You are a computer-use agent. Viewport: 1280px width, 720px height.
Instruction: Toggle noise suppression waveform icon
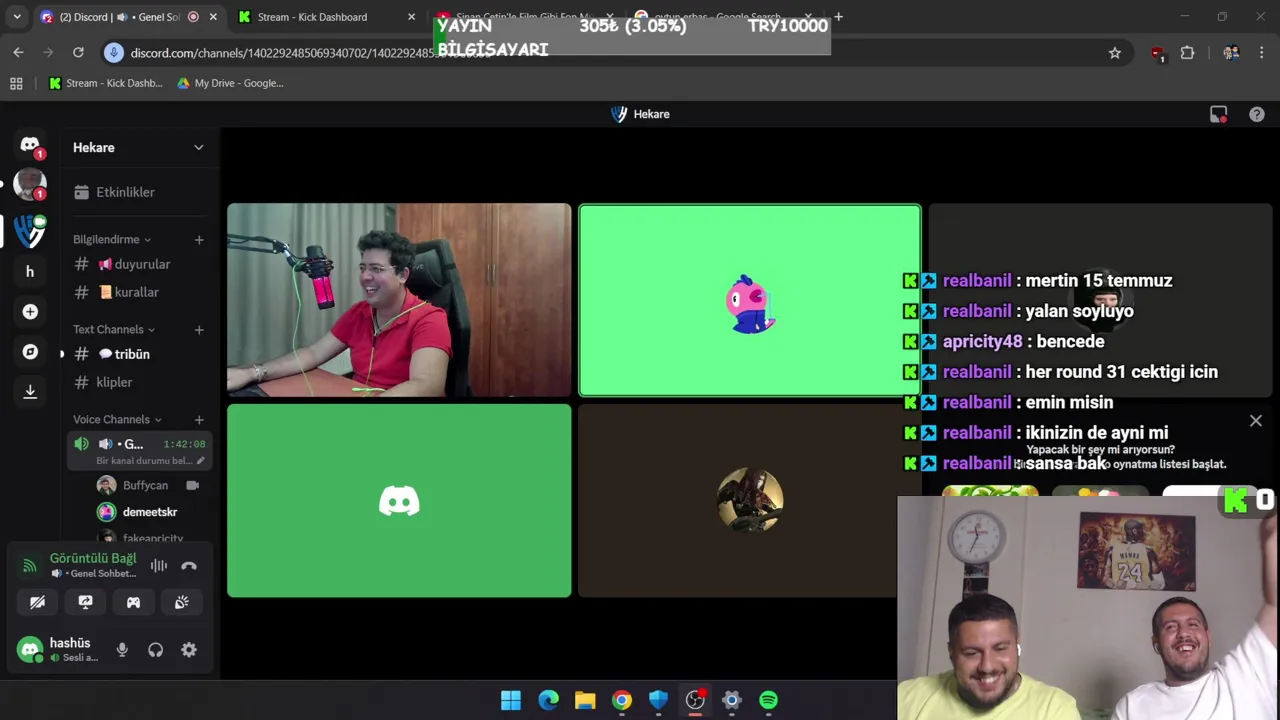pos(159,565)
